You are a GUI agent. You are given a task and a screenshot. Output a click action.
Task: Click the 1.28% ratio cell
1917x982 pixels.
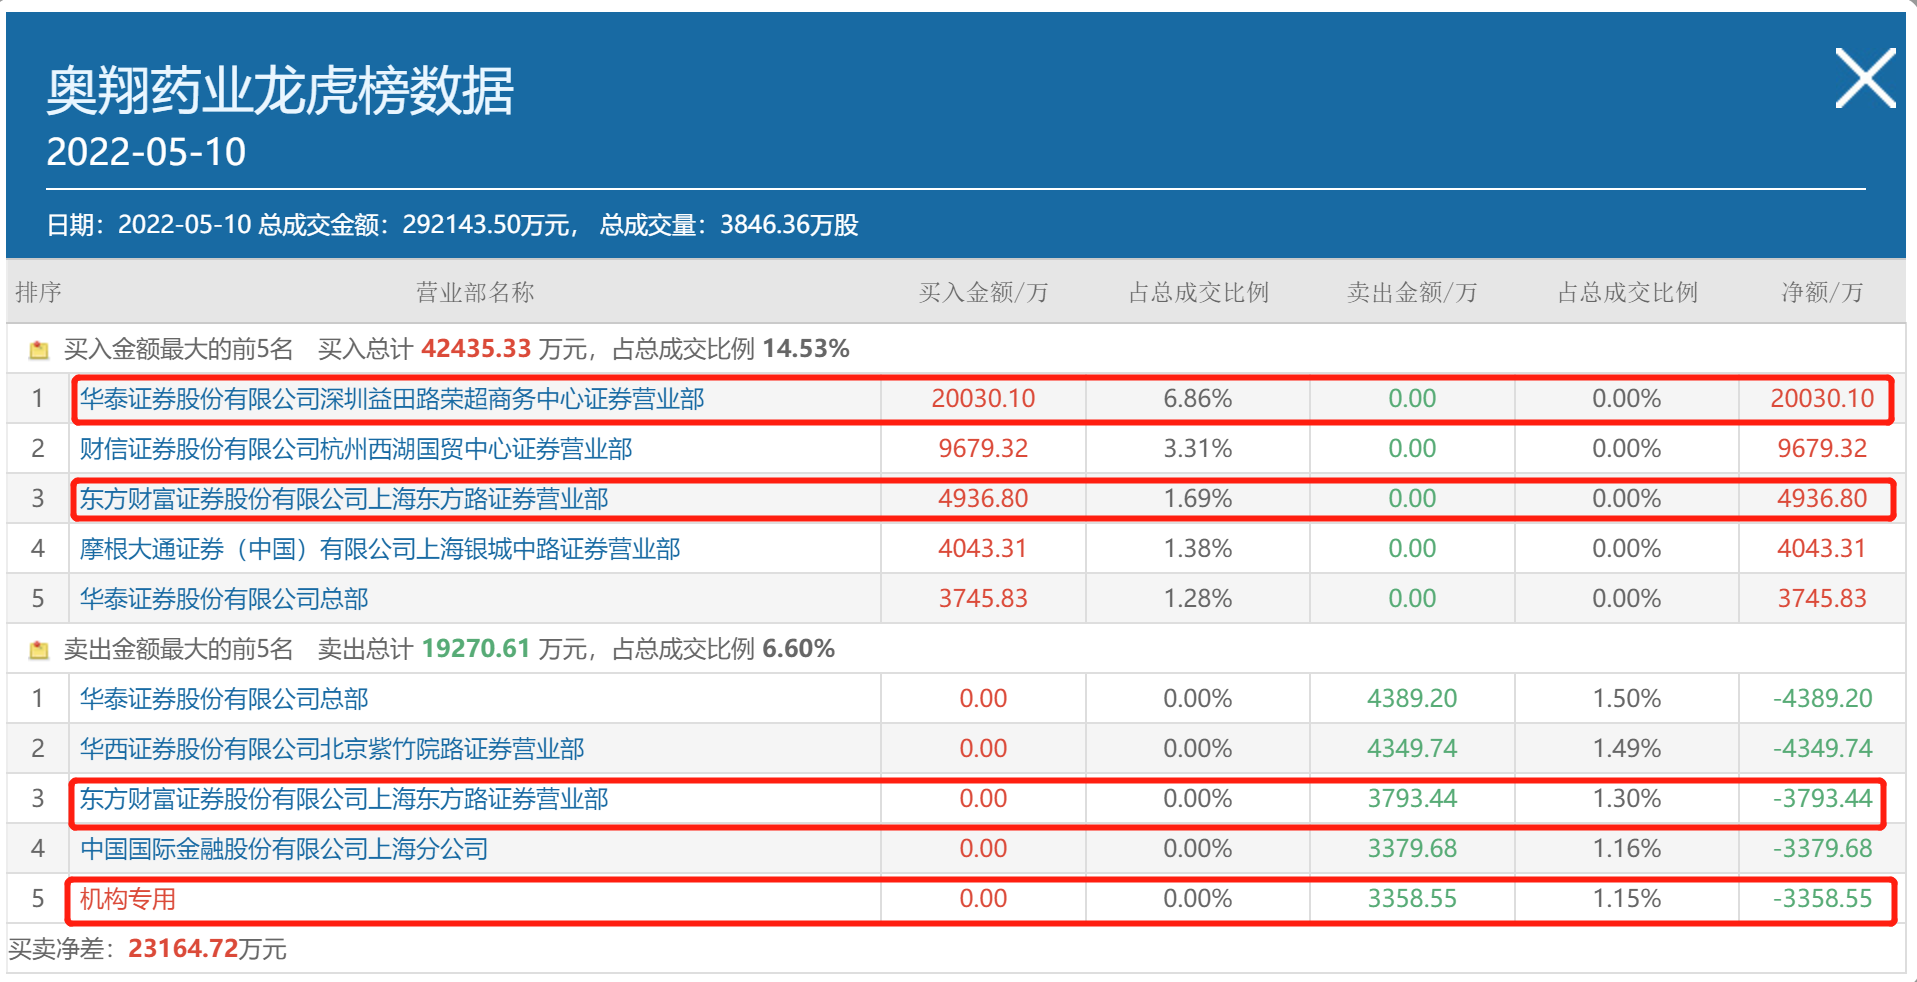[x=1198, y=599]
